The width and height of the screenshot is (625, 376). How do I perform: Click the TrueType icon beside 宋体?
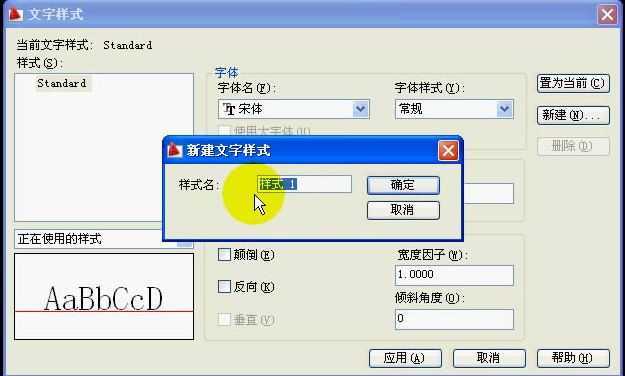[x=229, y=109]
